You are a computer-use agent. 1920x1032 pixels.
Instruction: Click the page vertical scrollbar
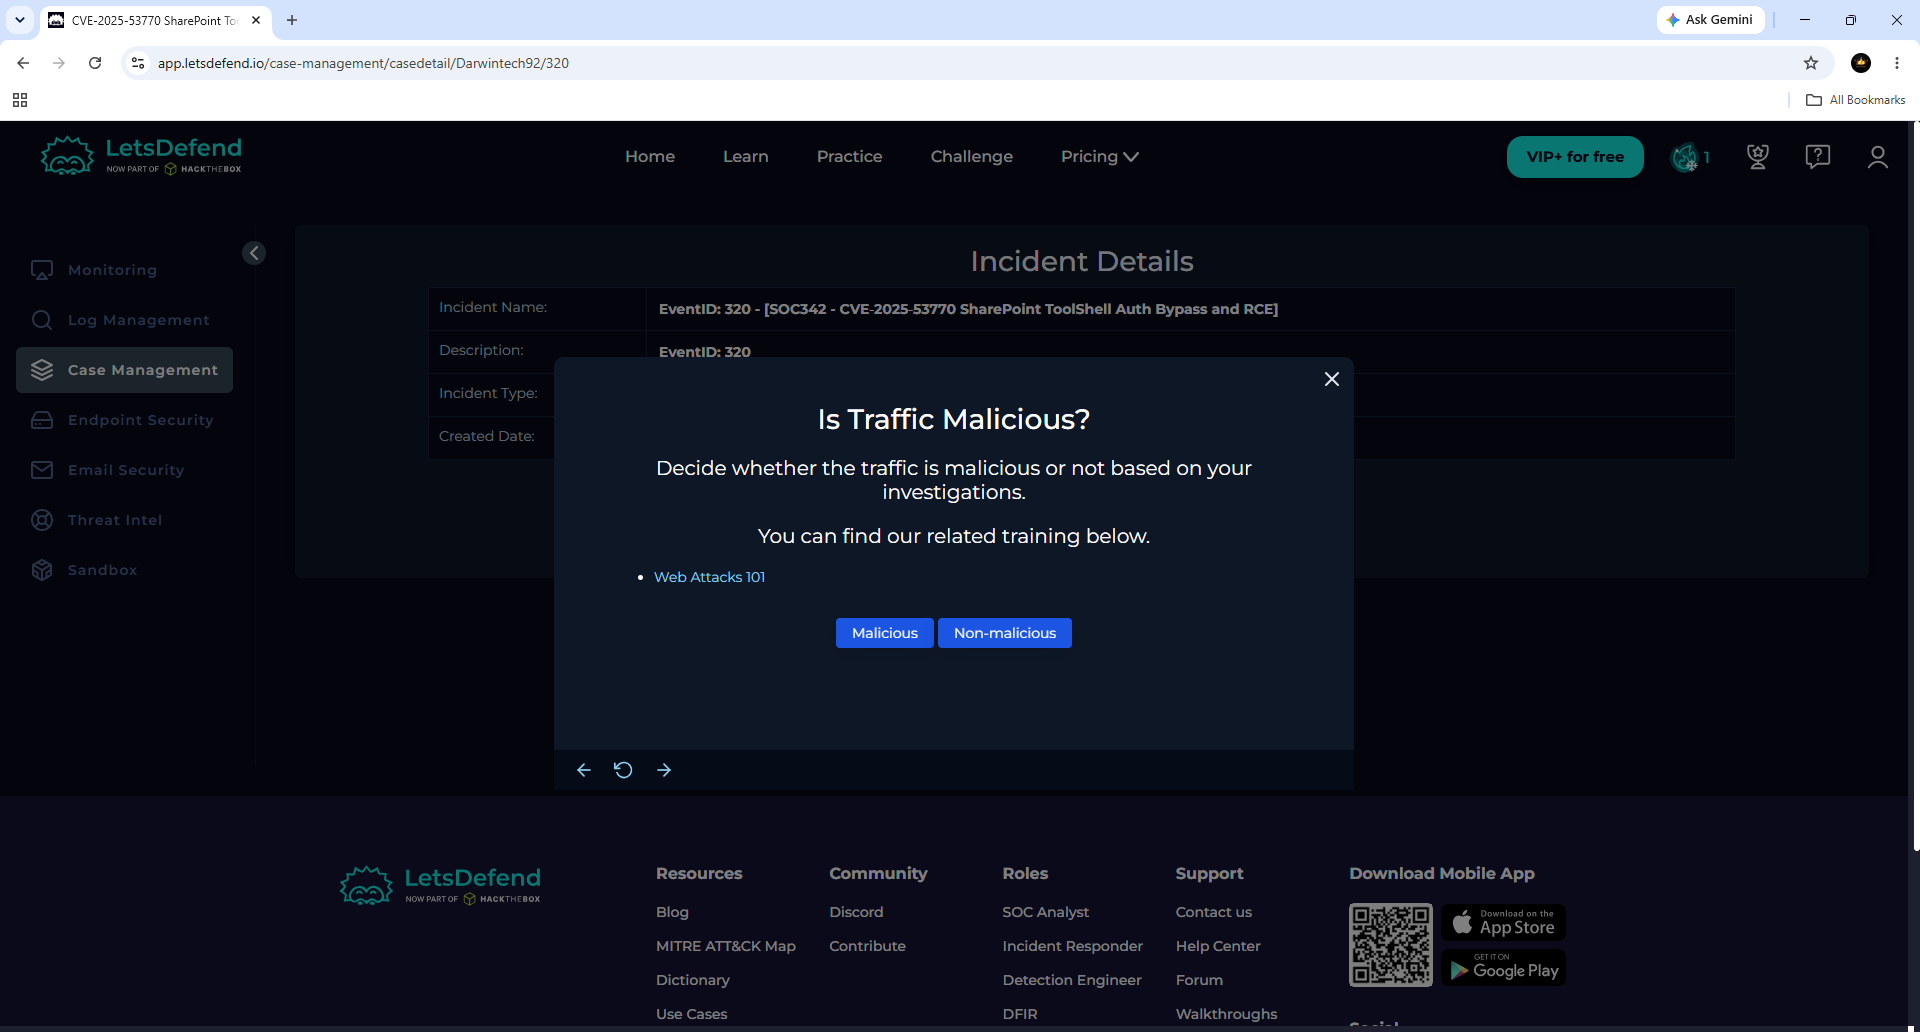tap(1915, 485)
